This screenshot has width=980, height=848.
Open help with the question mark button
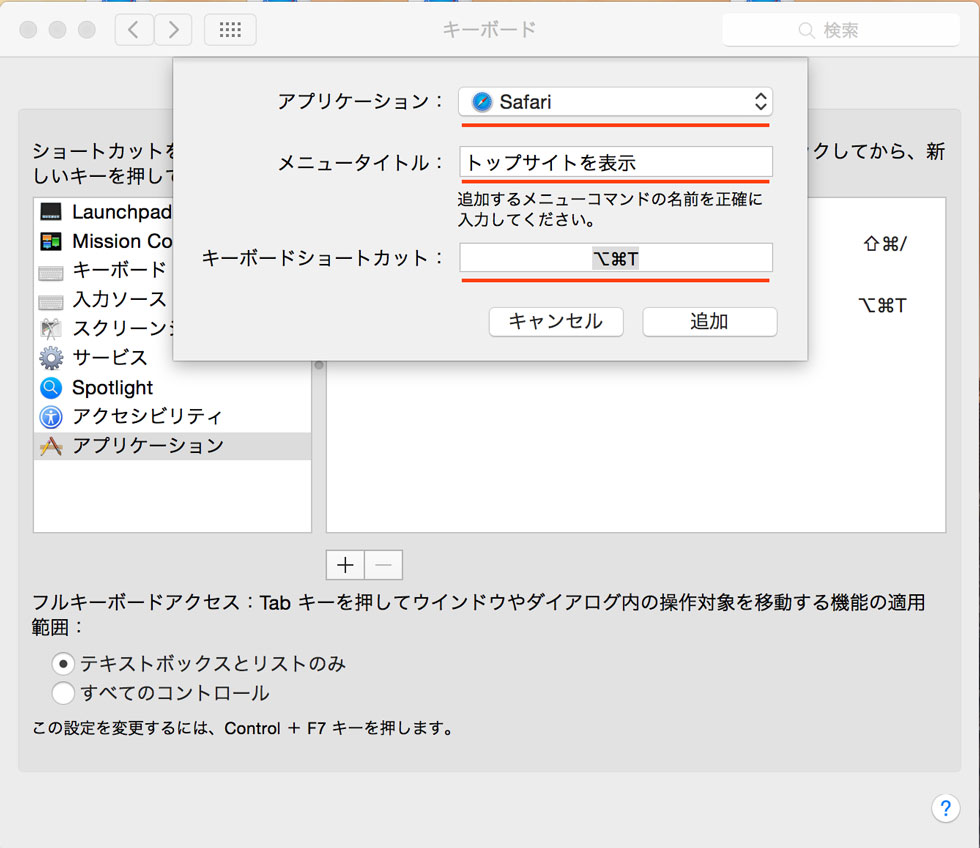(945, 808)
